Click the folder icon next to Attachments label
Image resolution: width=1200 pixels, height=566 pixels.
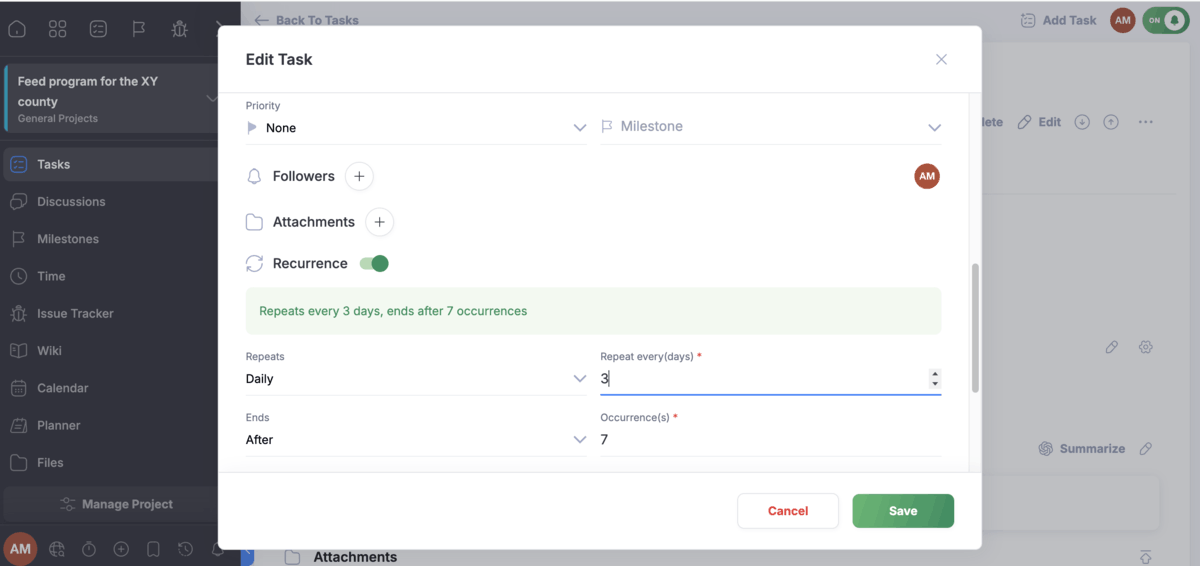click(254, 222)
